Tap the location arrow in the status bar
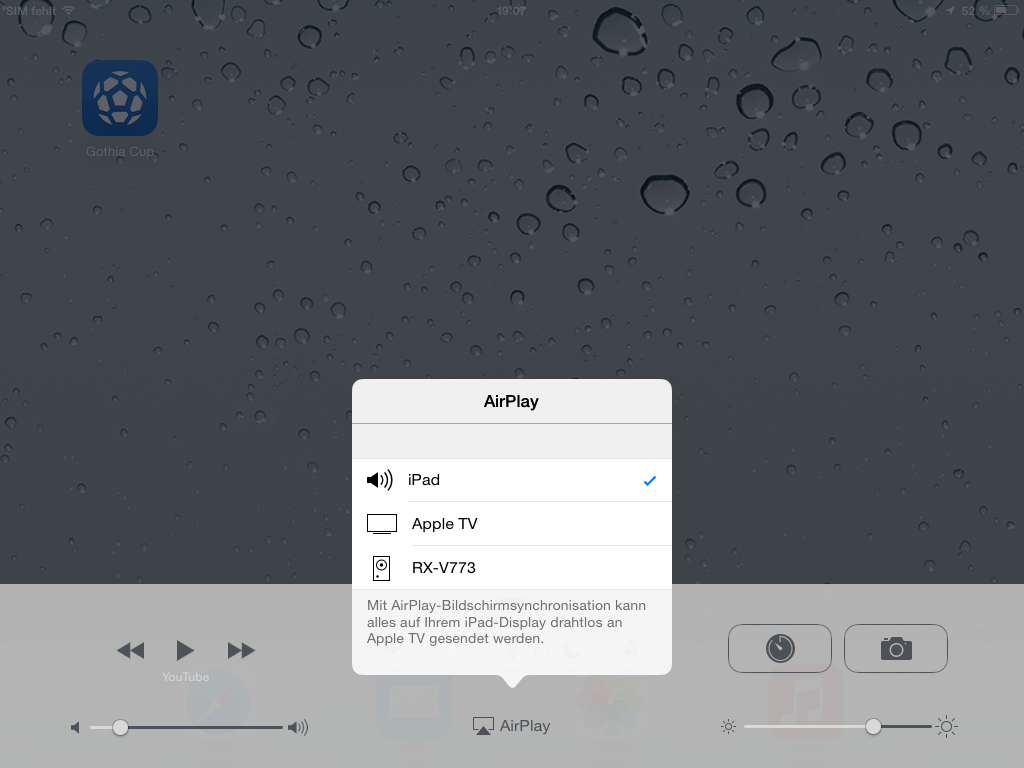1024x768 pixels. 950,10
